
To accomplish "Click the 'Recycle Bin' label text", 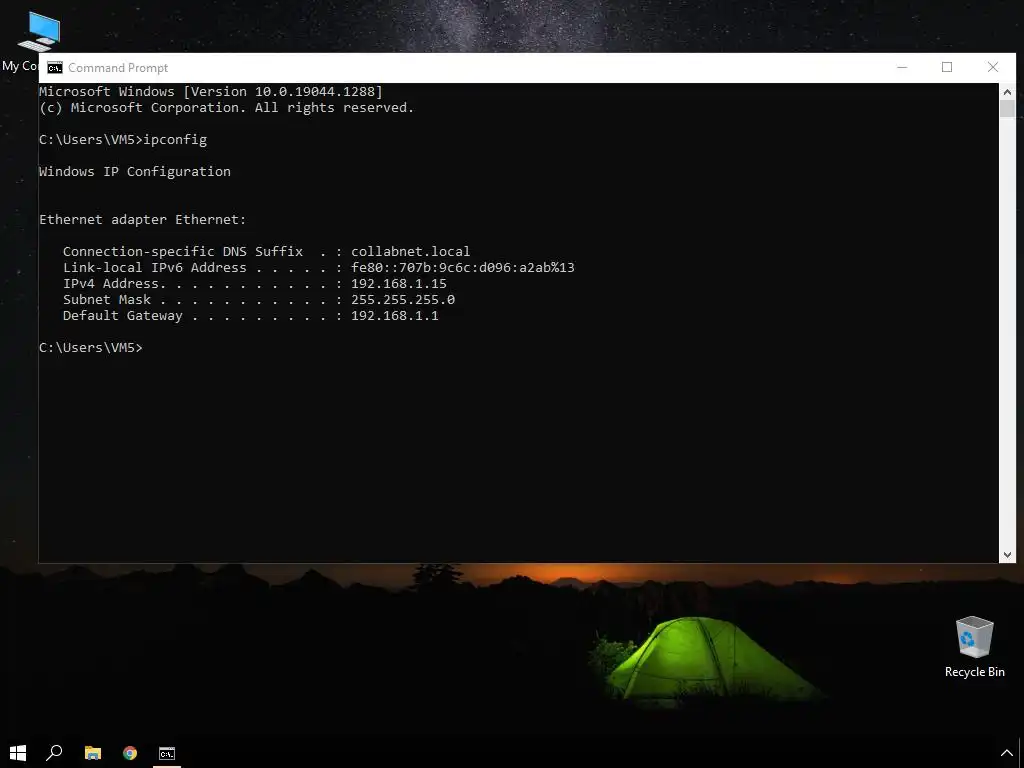I will [x=974, y=672].
